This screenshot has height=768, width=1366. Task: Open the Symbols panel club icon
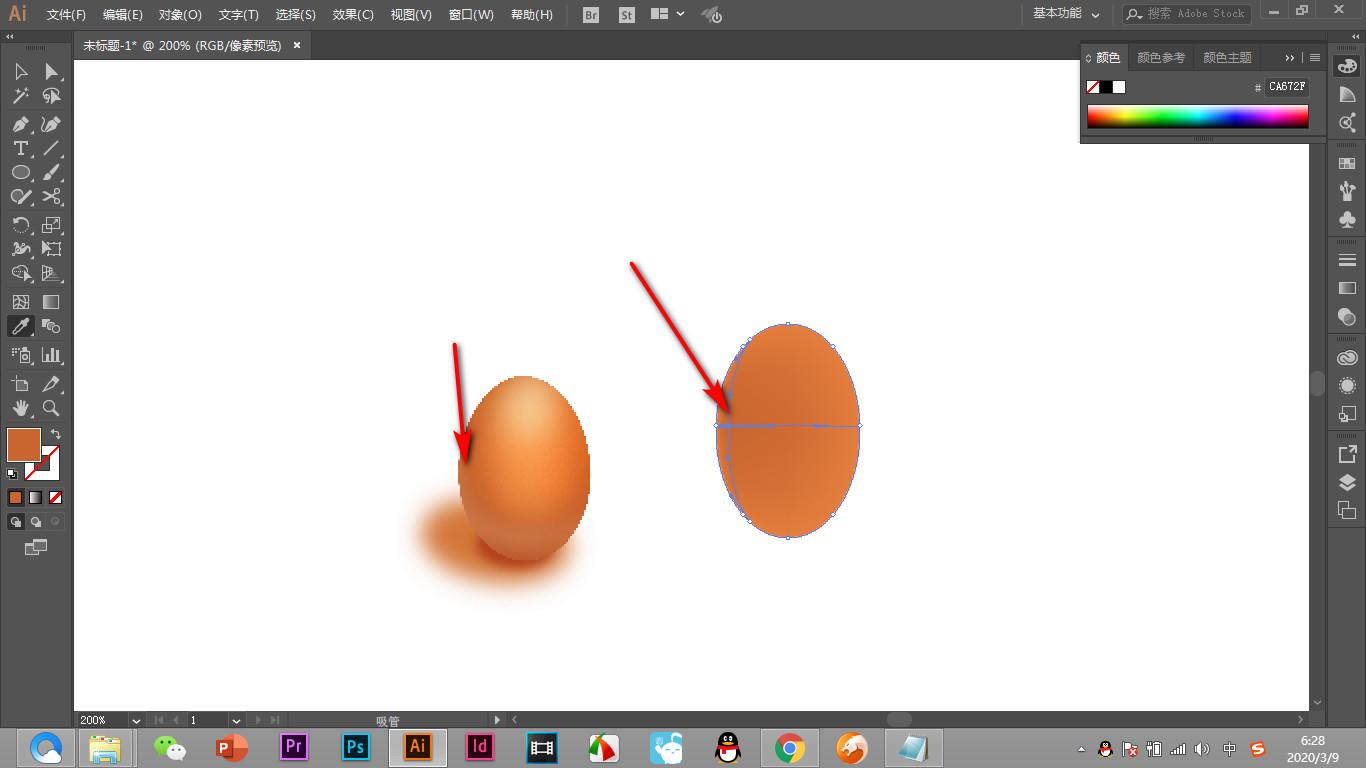point(1347,219)
